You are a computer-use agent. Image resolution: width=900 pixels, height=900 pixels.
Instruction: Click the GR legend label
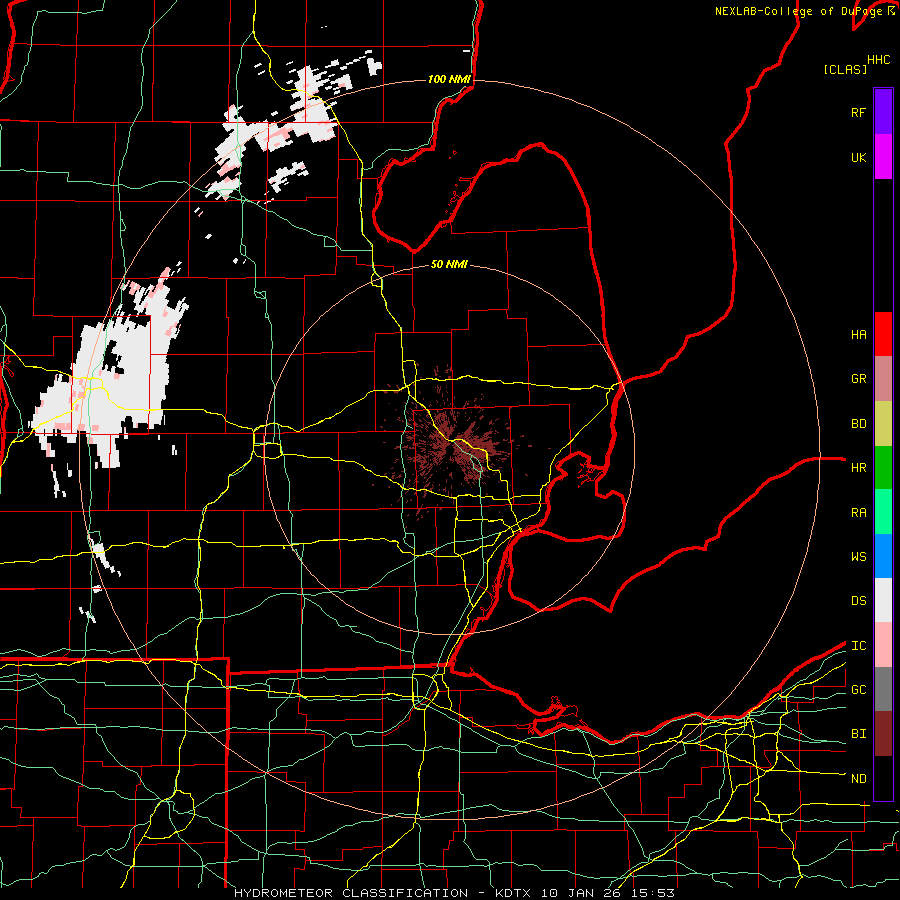pyautogui.click(x=859, y=379)
